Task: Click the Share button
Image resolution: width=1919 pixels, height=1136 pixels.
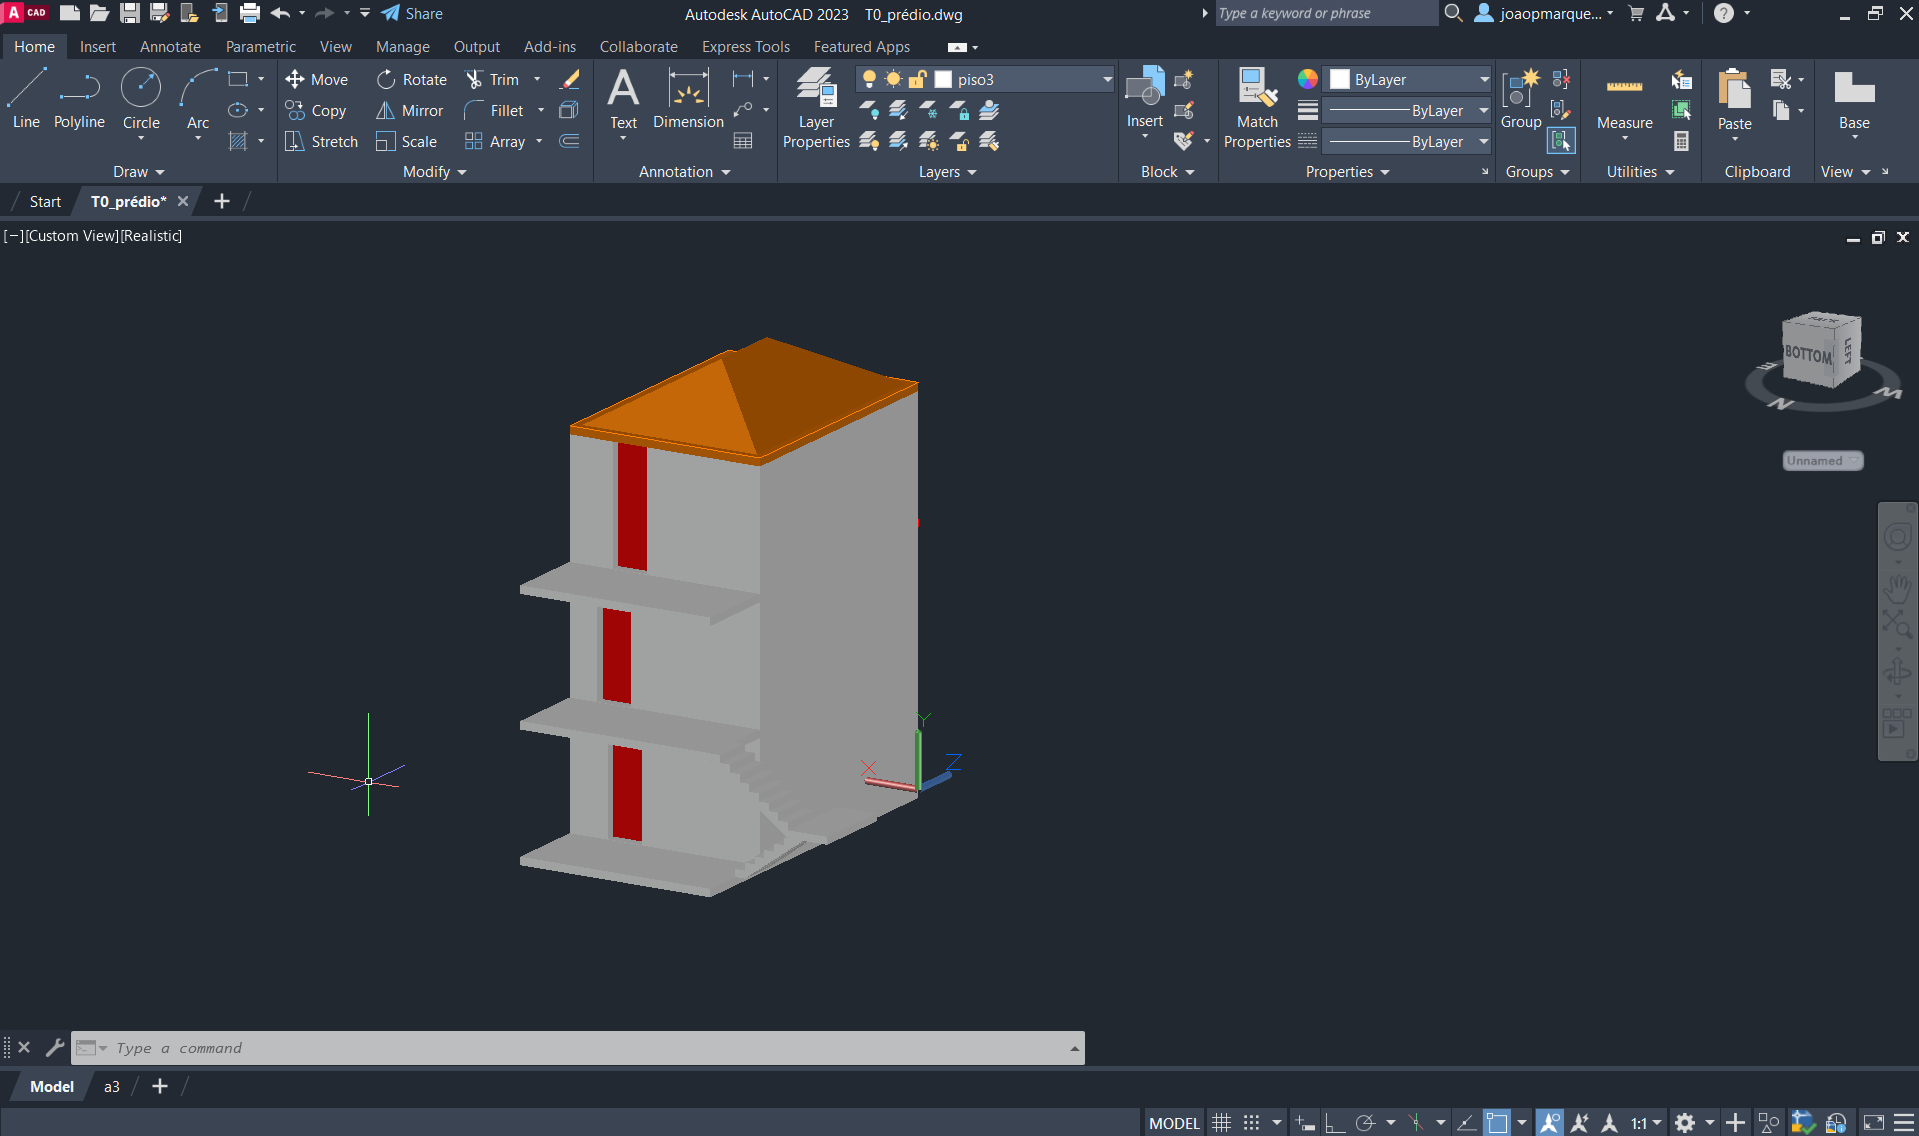Action: [x=412, y=14]
